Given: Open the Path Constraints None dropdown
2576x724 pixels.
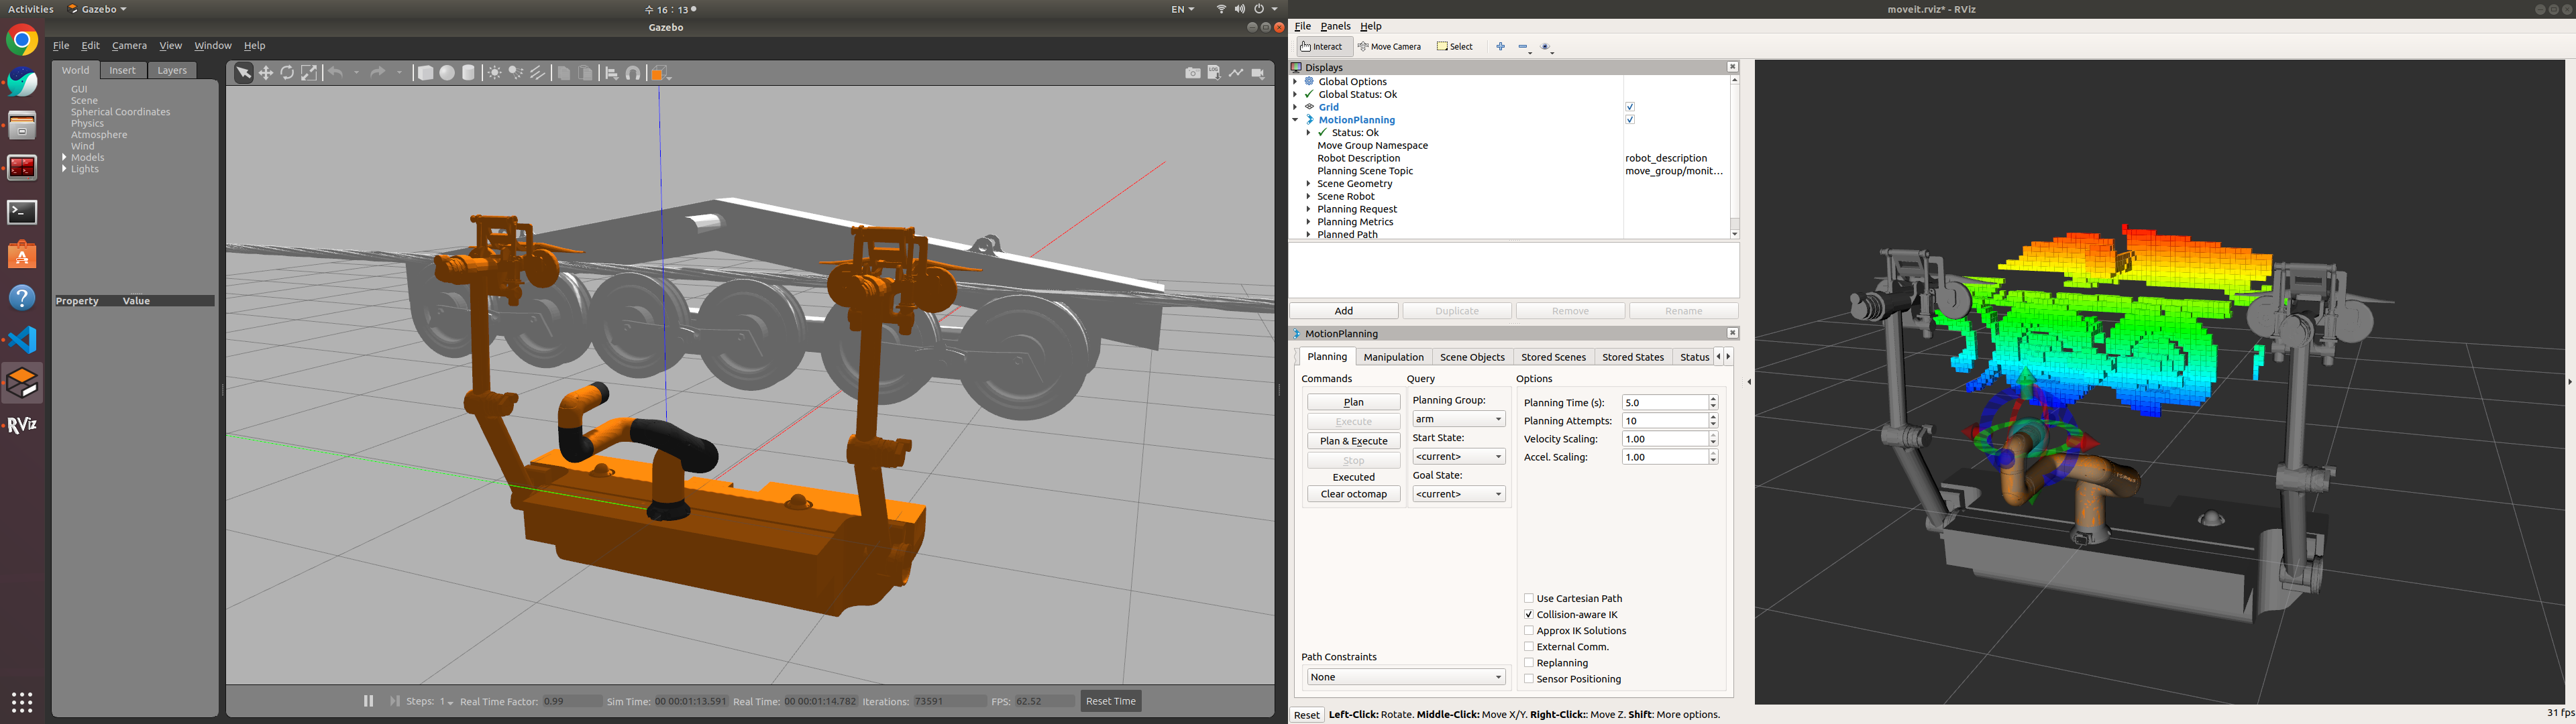Looking at the screenshot, I should [x=1406, y=677].
